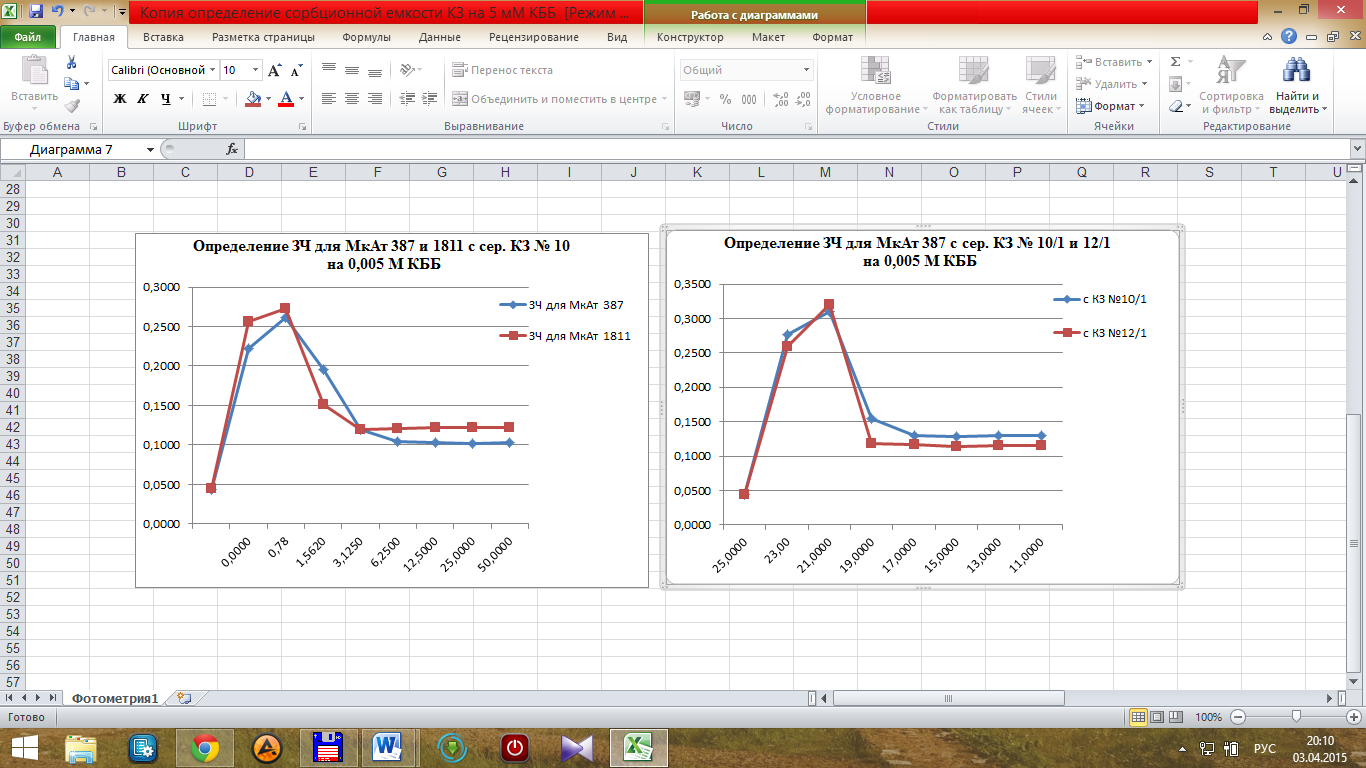Image resolution: width=1366 pixels, height=768 pixels.
Task: Click the Save icon in quick access toolbar
Action: point(36,12)
